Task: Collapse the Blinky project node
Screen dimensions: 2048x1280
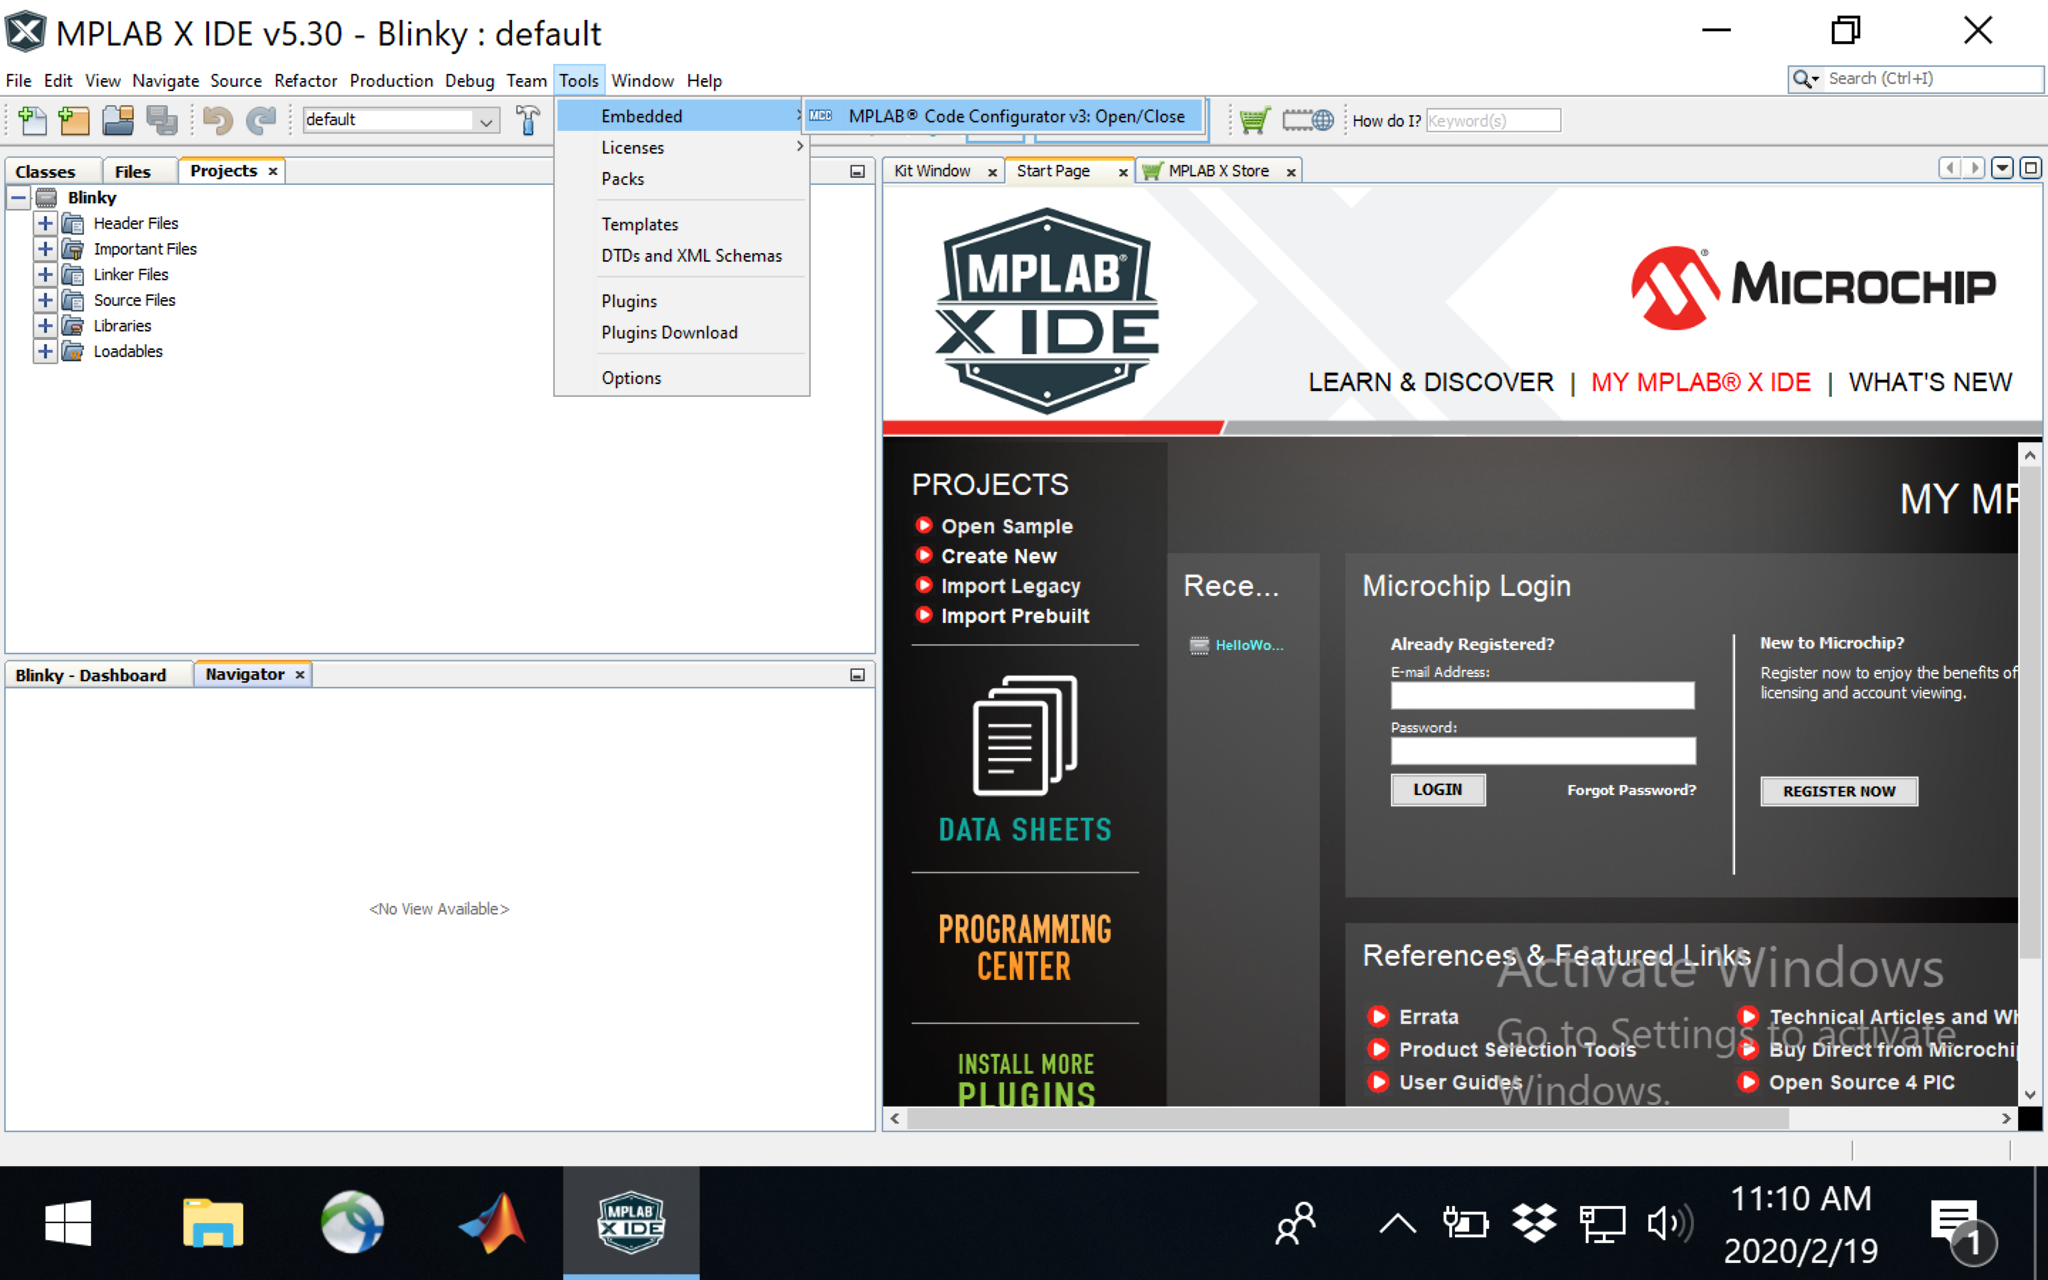Action: coord(19,198)
